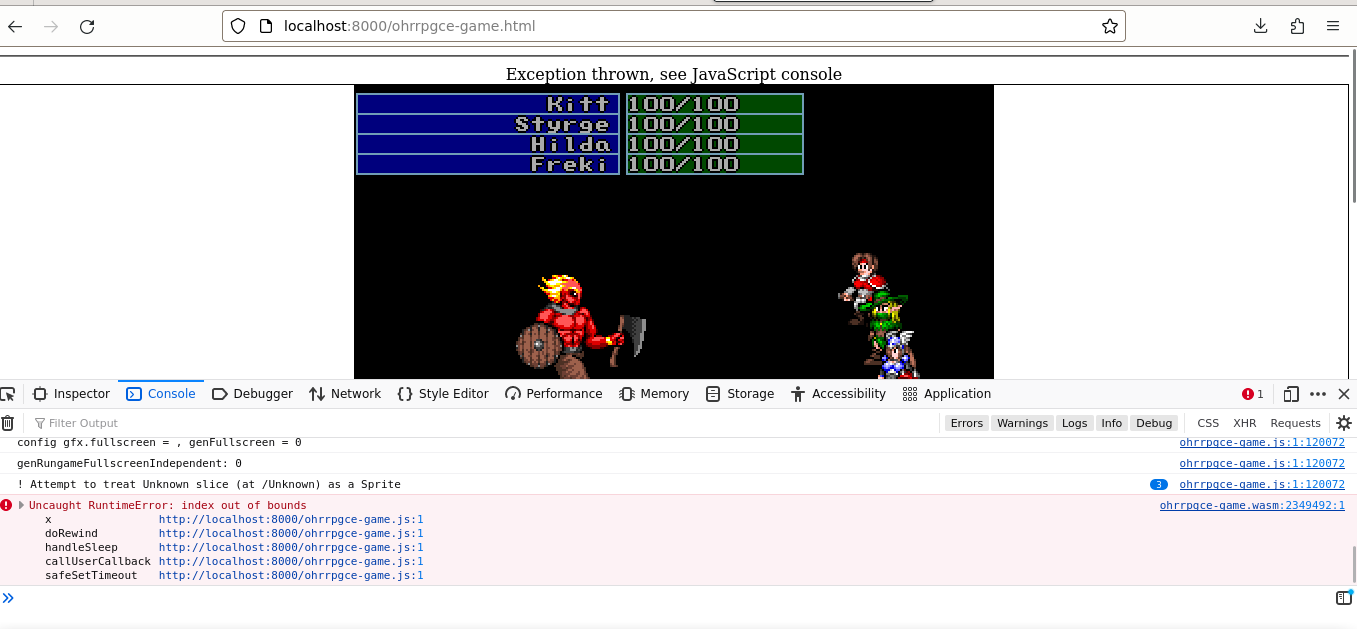Open the safeSetTimeout stack frame link
Viewport: 1357px width, 629px height.
(x=291, y=575)
